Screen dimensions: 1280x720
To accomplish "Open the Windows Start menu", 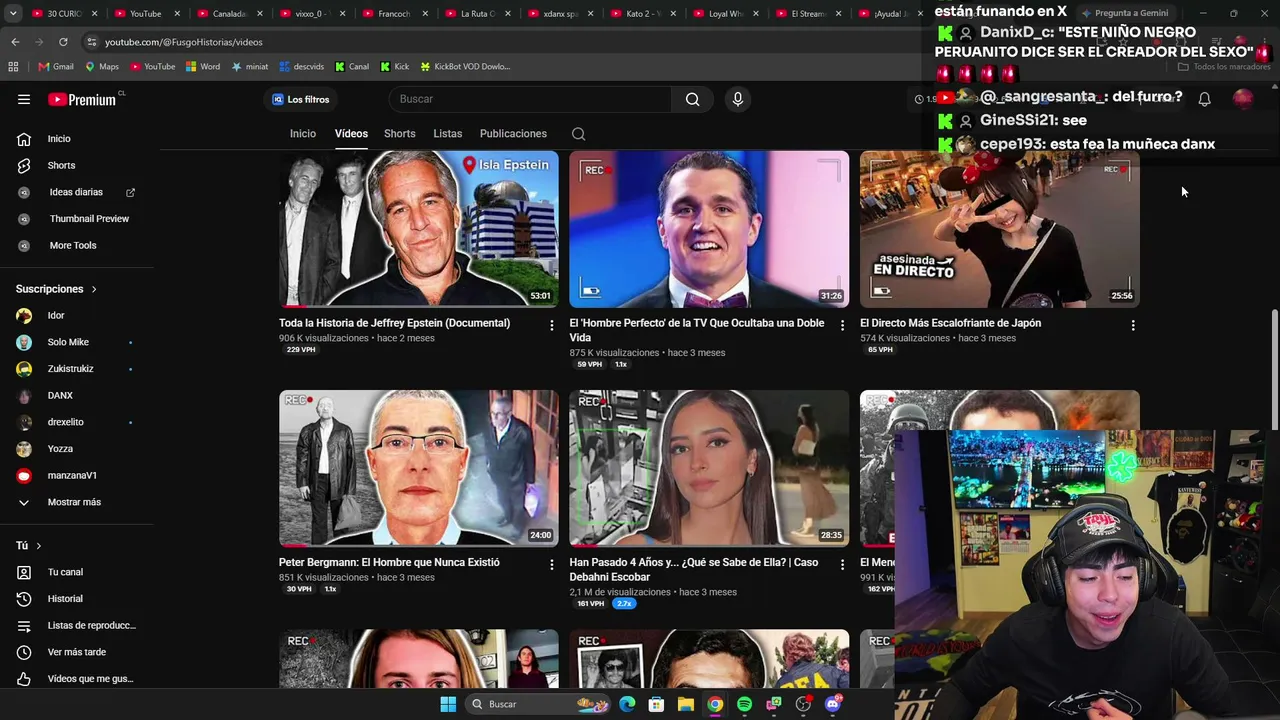I will point(448,704).
